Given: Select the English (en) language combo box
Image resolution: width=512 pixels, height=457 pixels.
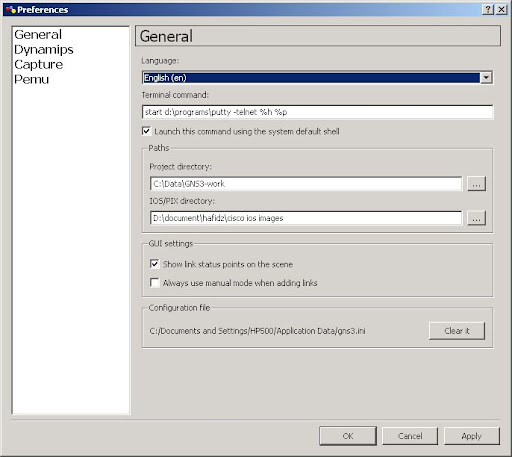Looking at the screenshot, I should 317,78.
